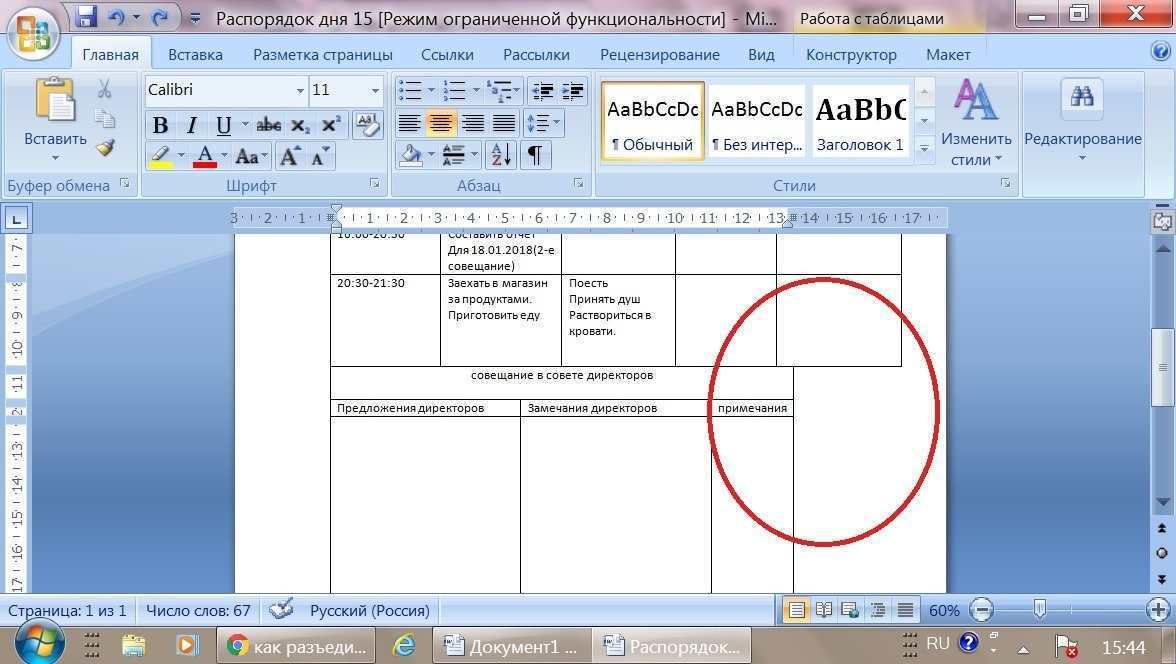Apply strikethrough formatting
This screenshot has width=1176, height=664.
point(268,124)
